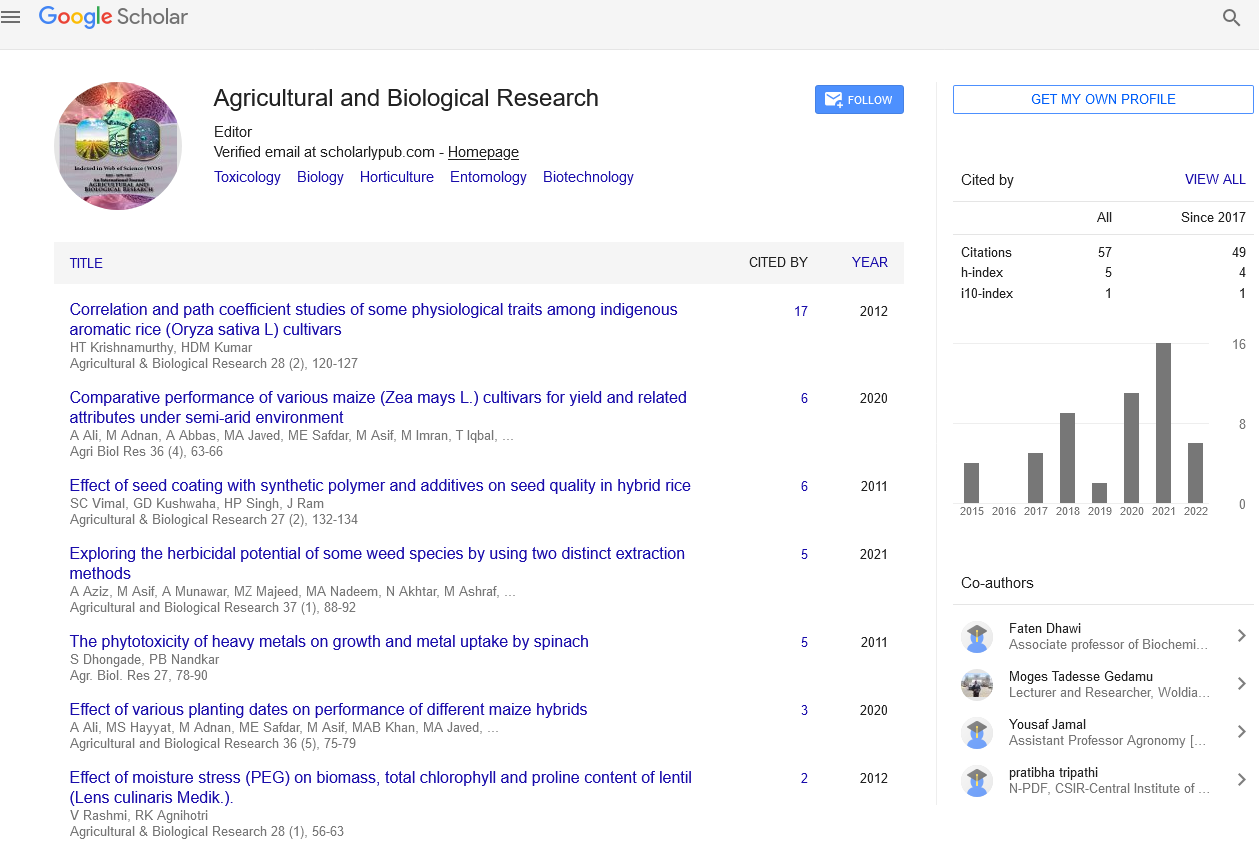
Task: Click the FOLLOW button
Action: pyautogui.click(x=859, y=100)
